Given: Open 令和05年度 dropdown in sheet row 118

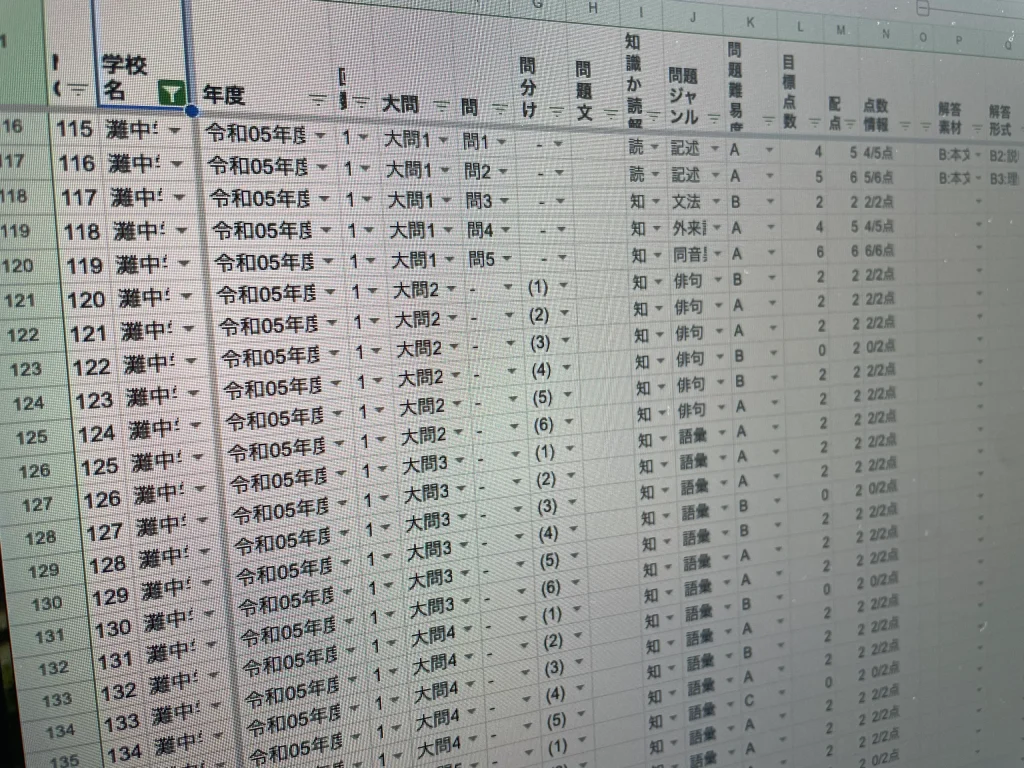Looking at the screenshot, I should point(325,199).
